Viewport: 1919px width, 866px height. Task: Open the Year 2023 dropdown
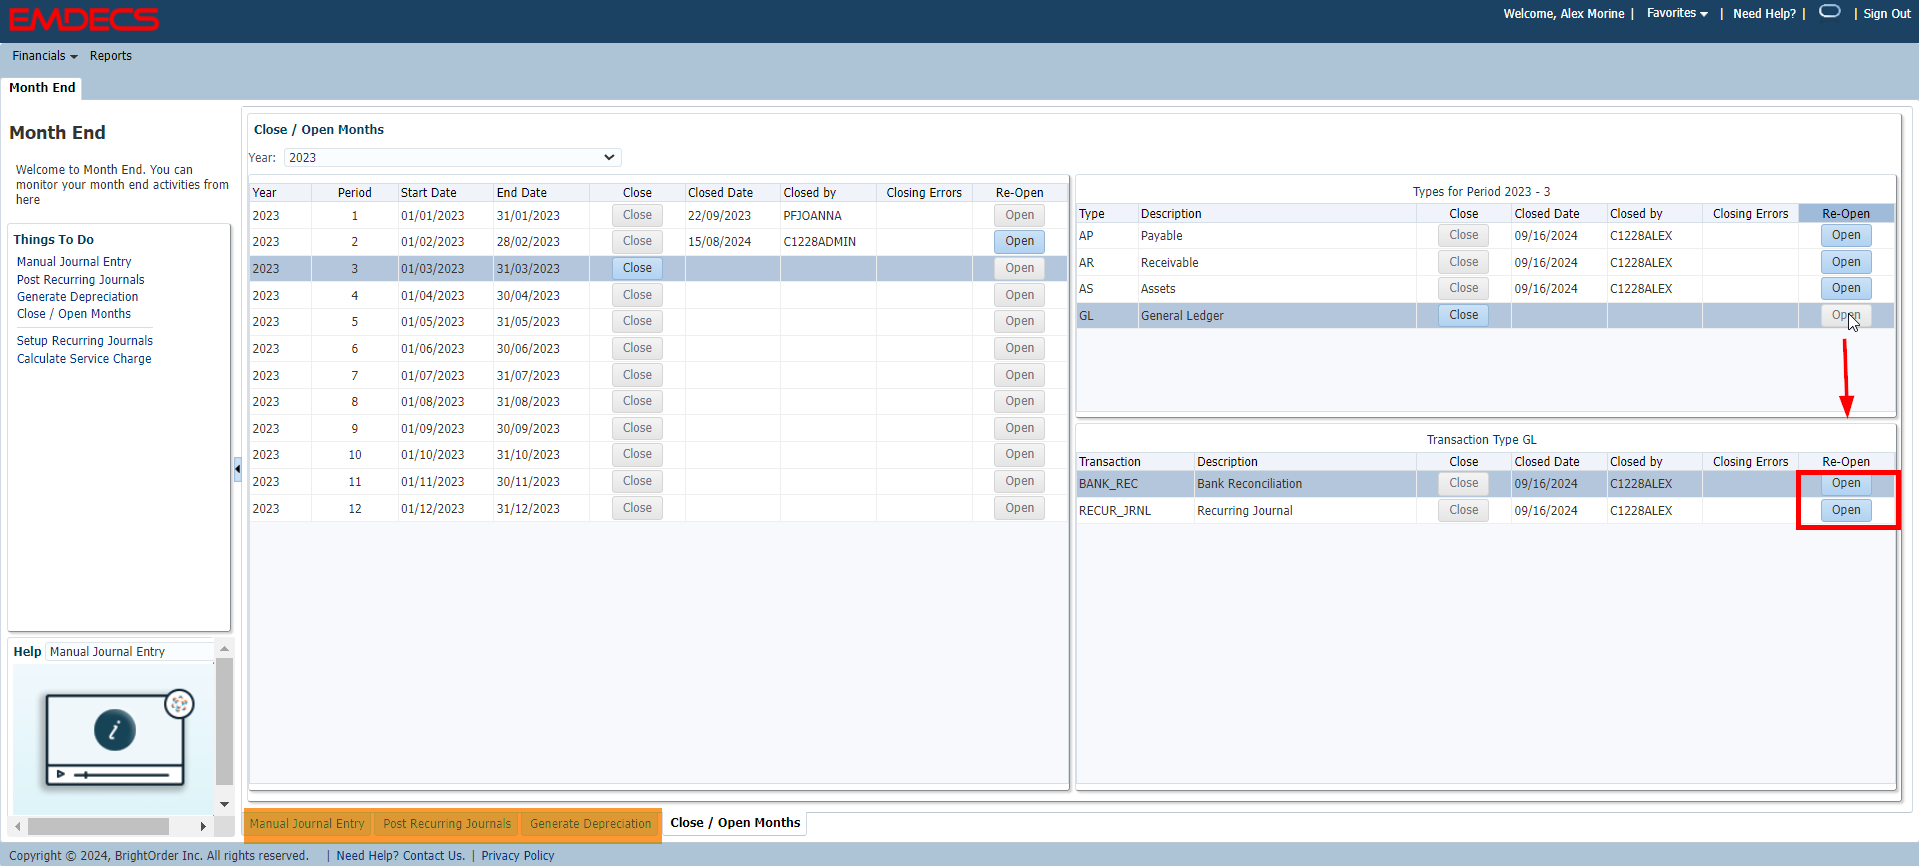coord(453,157)
